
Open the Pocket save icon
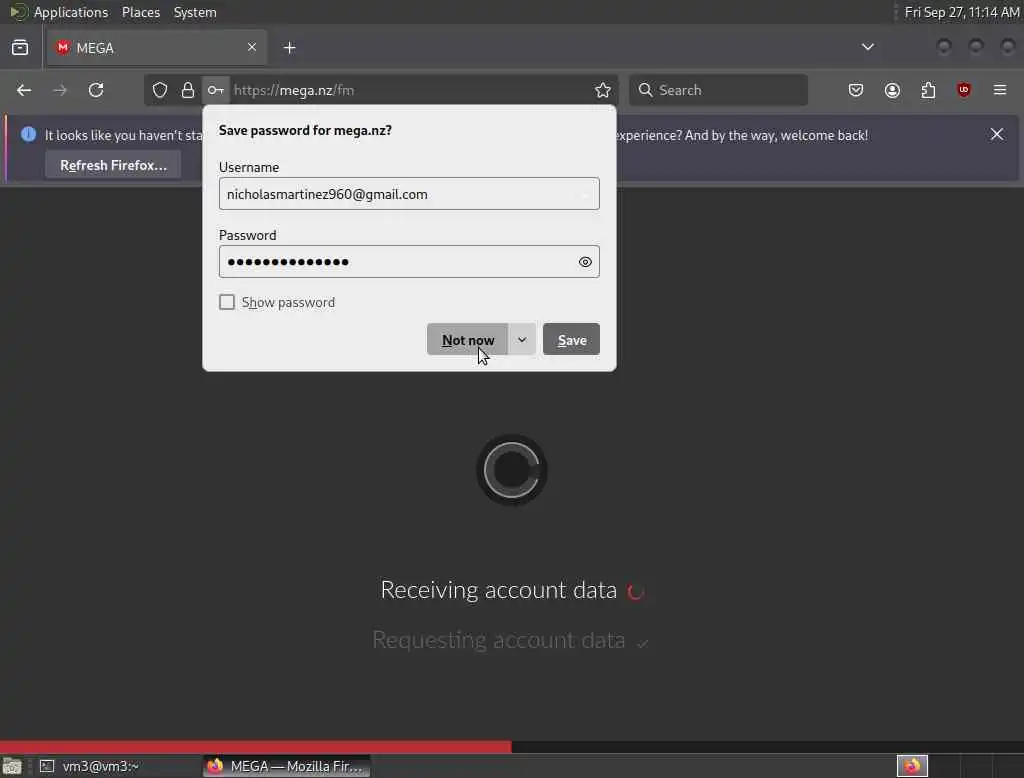pyautogui.click(x=856, y=90)
